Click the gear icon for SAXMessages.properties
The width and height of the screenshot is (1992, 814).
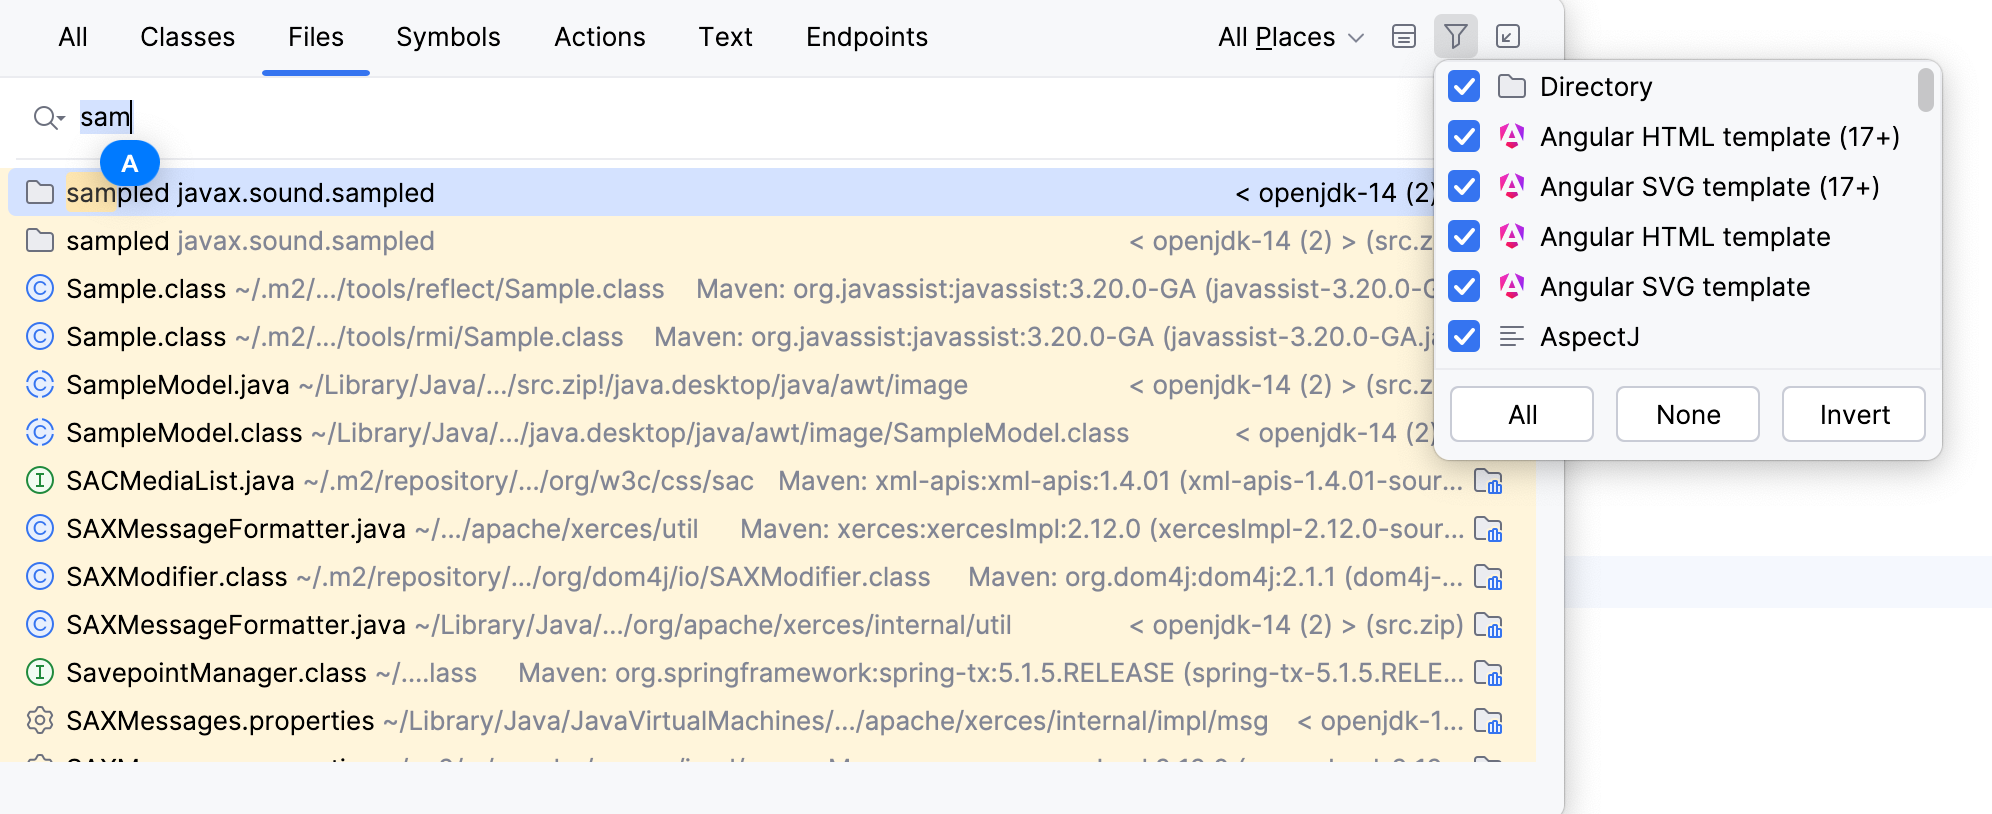coord(39,721)
